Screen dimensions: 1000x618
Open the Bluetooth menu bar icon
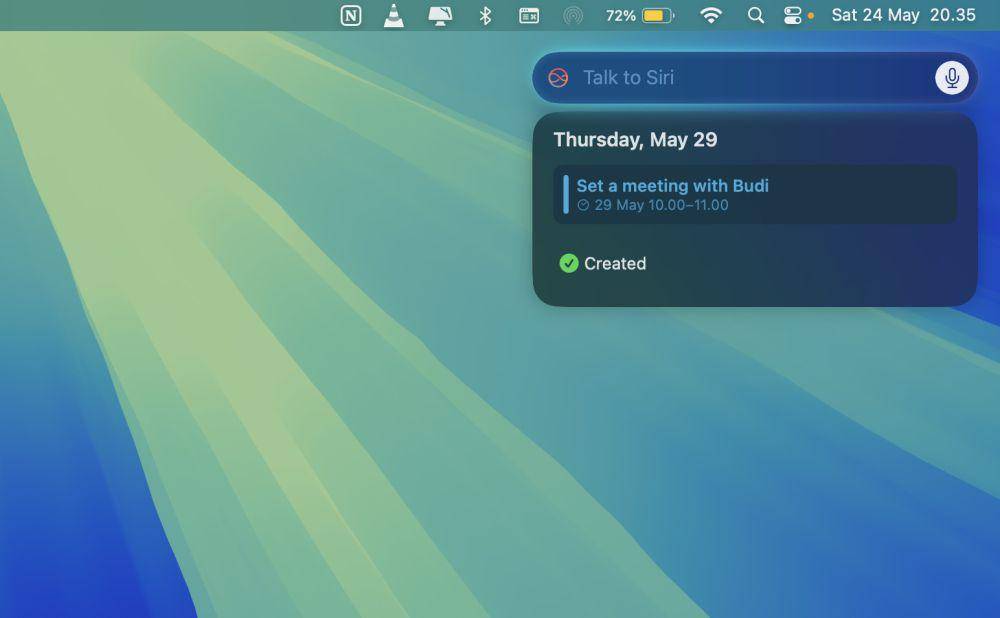485,15
